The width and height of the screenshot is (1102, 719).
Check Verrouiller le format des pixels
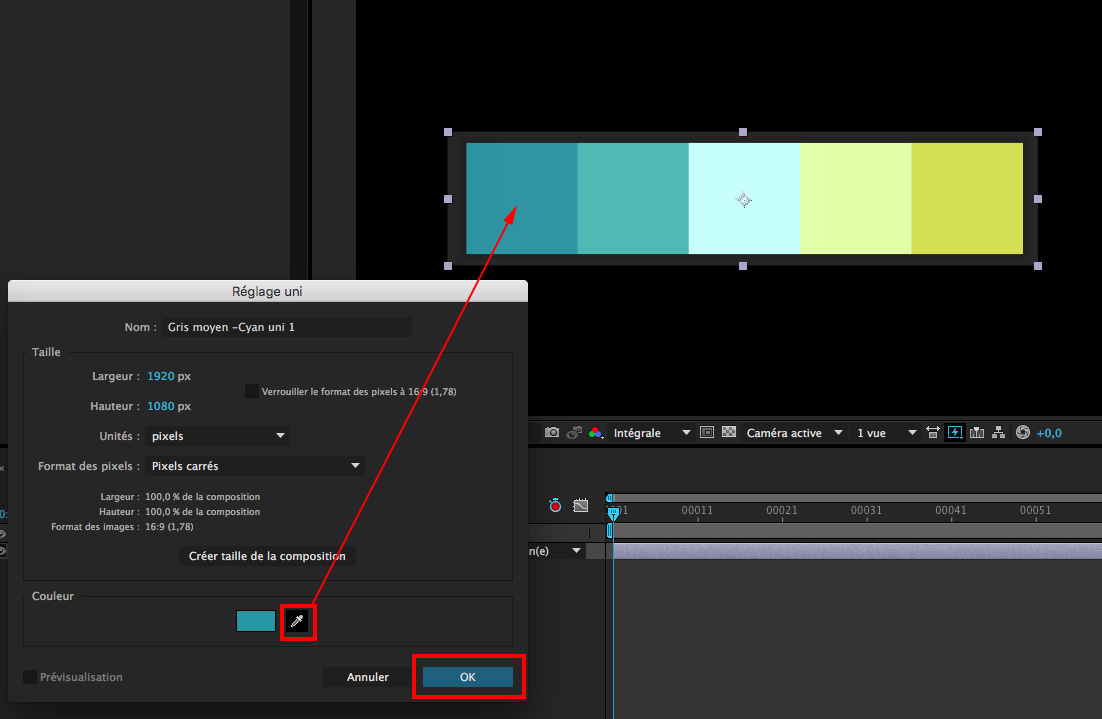[x=251, y=391]
